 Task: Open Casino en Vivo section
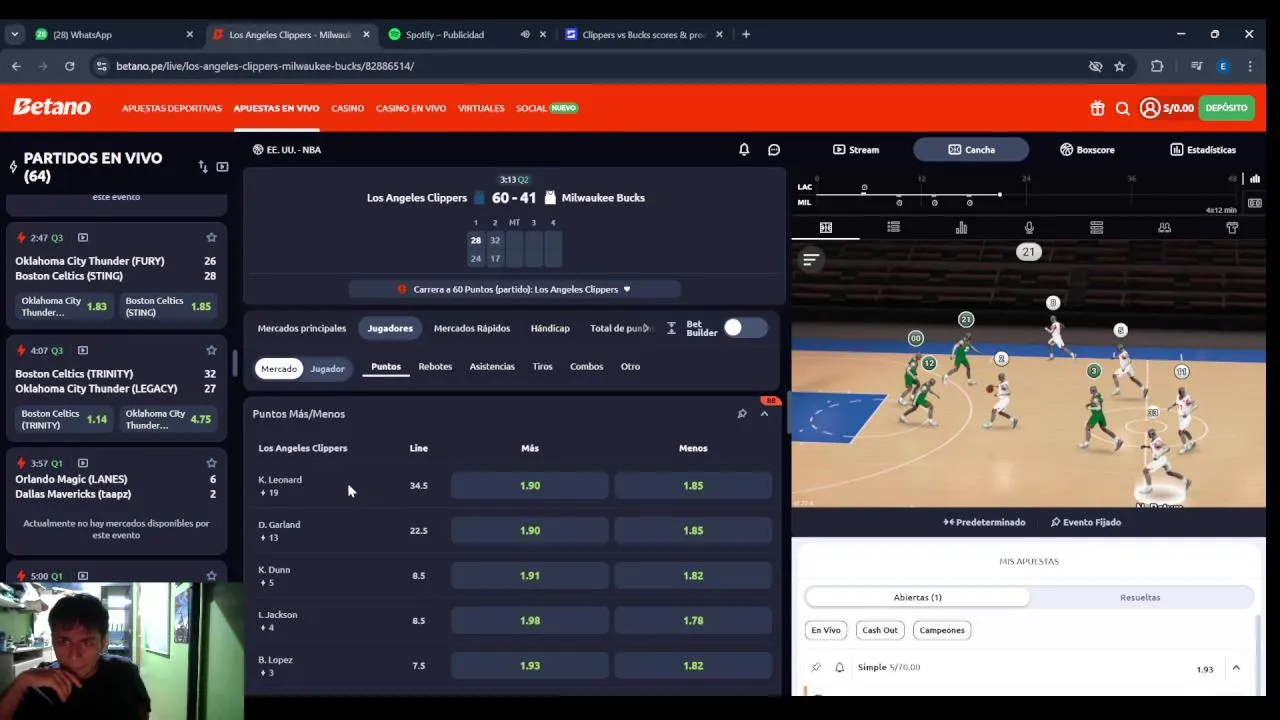coord(411,108)
